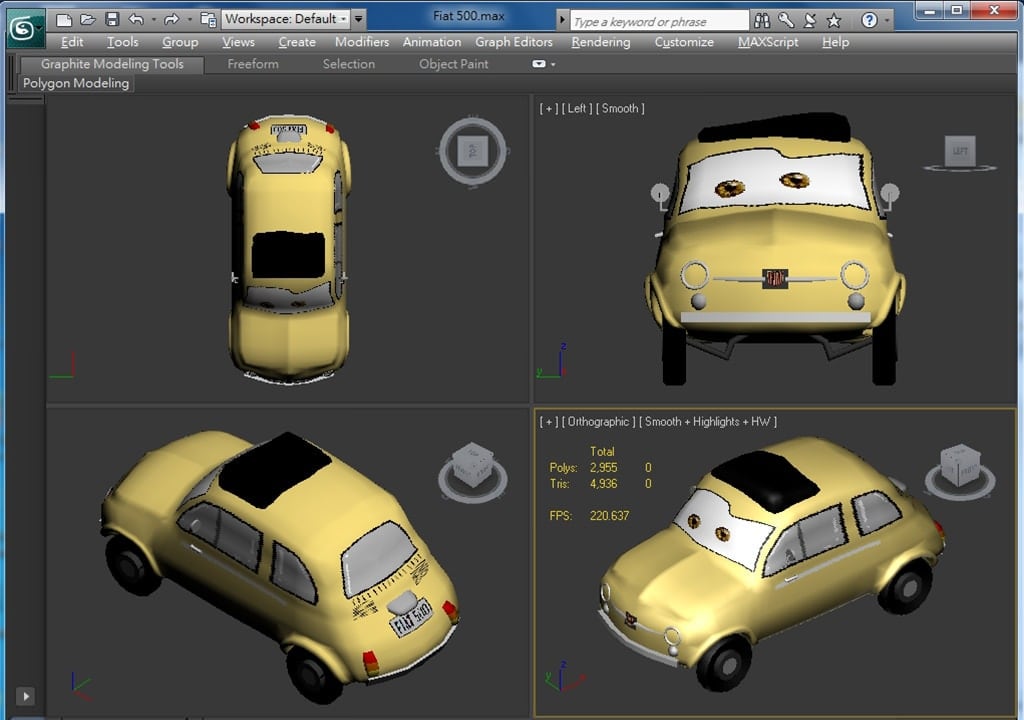Screen dimensions: 1024x720
Task: Click the ViewCube in the Left viewport
Action: coord(959,152)
